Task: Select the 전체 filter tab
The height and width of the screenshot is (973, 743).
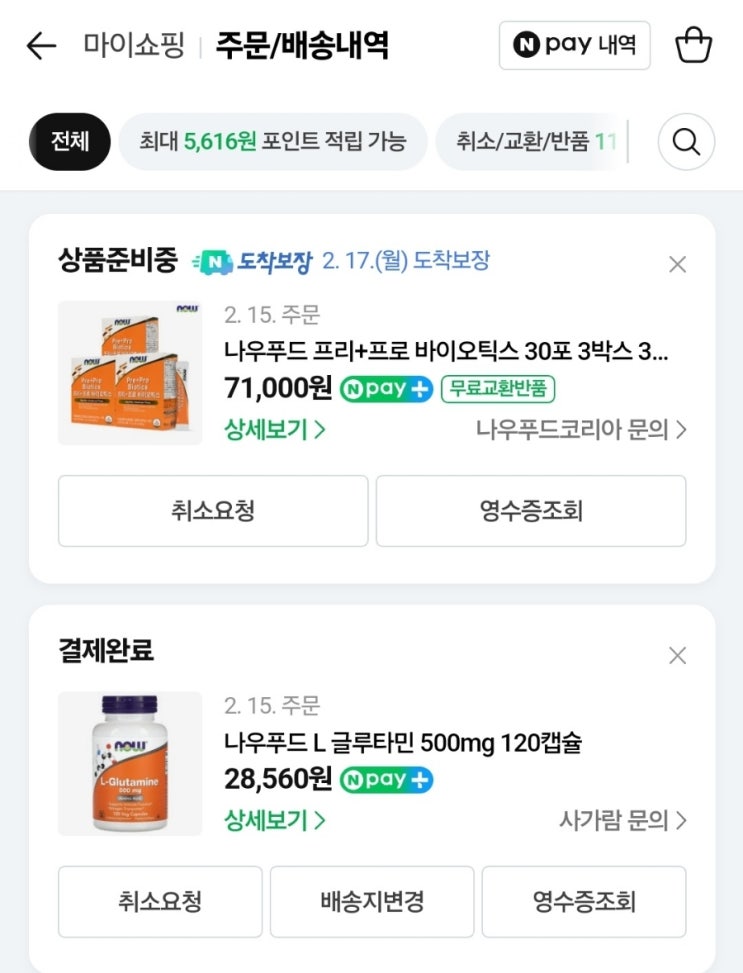Action: pyautogui.click(x=70, y=142)
